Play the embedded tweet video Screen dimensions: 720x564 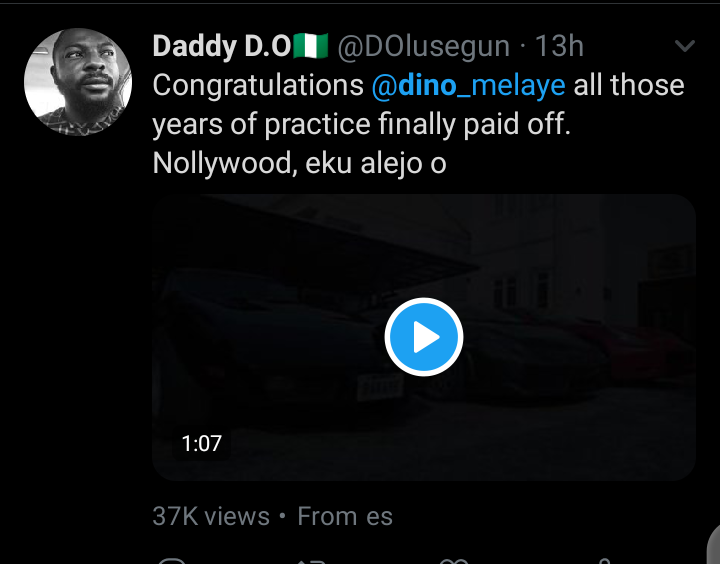(x=424, y=337)
